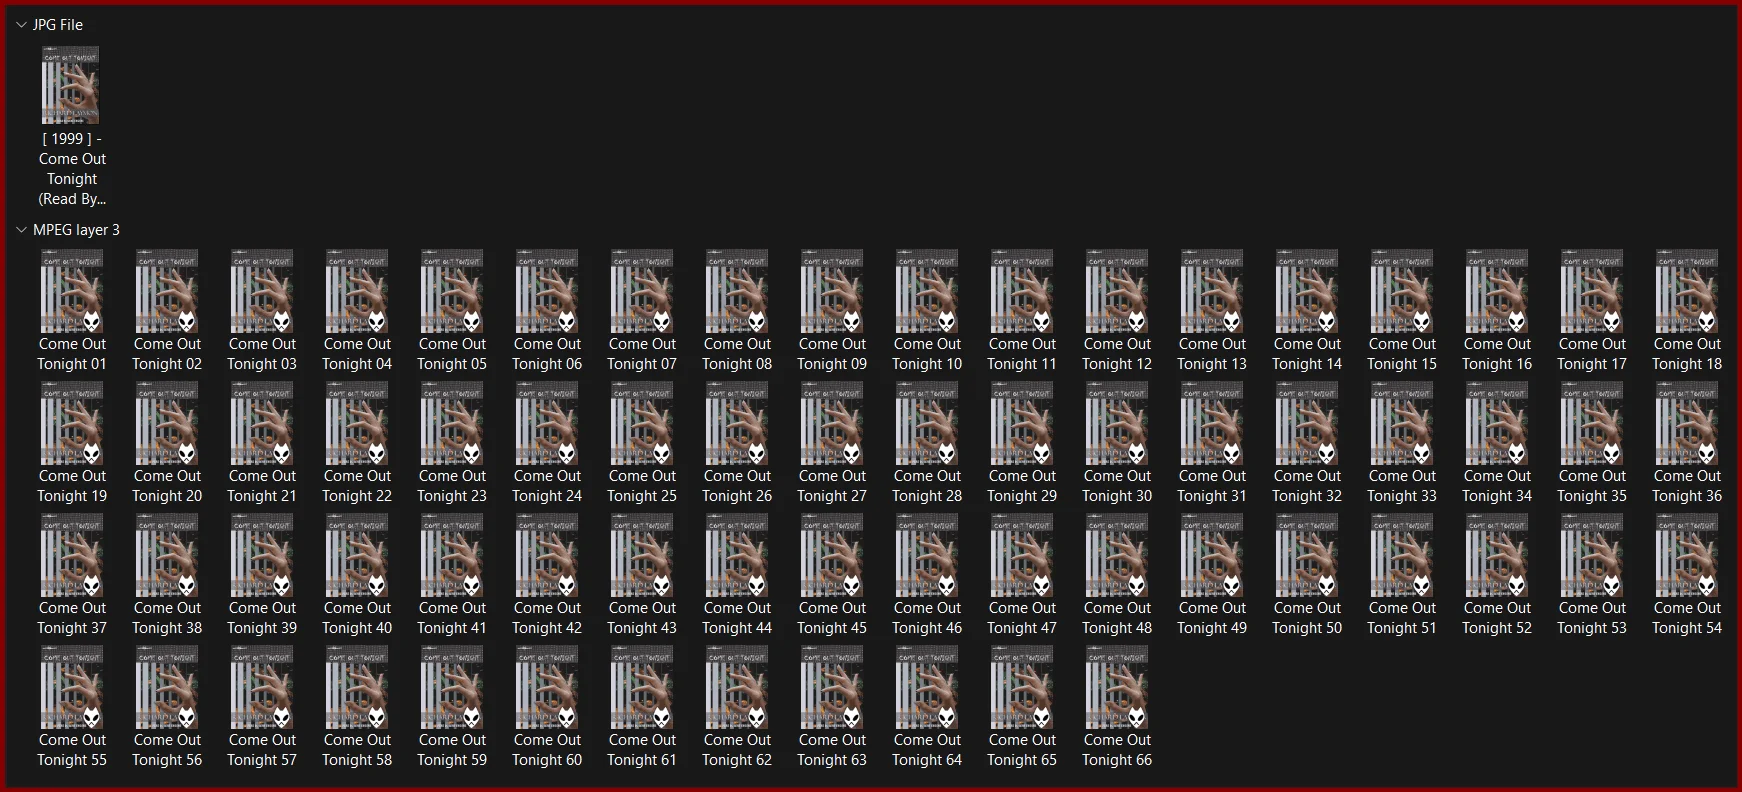Click the "Come Out Tonight 45" file name
This screenshot has height=792, width=1742.
[832, 618]
